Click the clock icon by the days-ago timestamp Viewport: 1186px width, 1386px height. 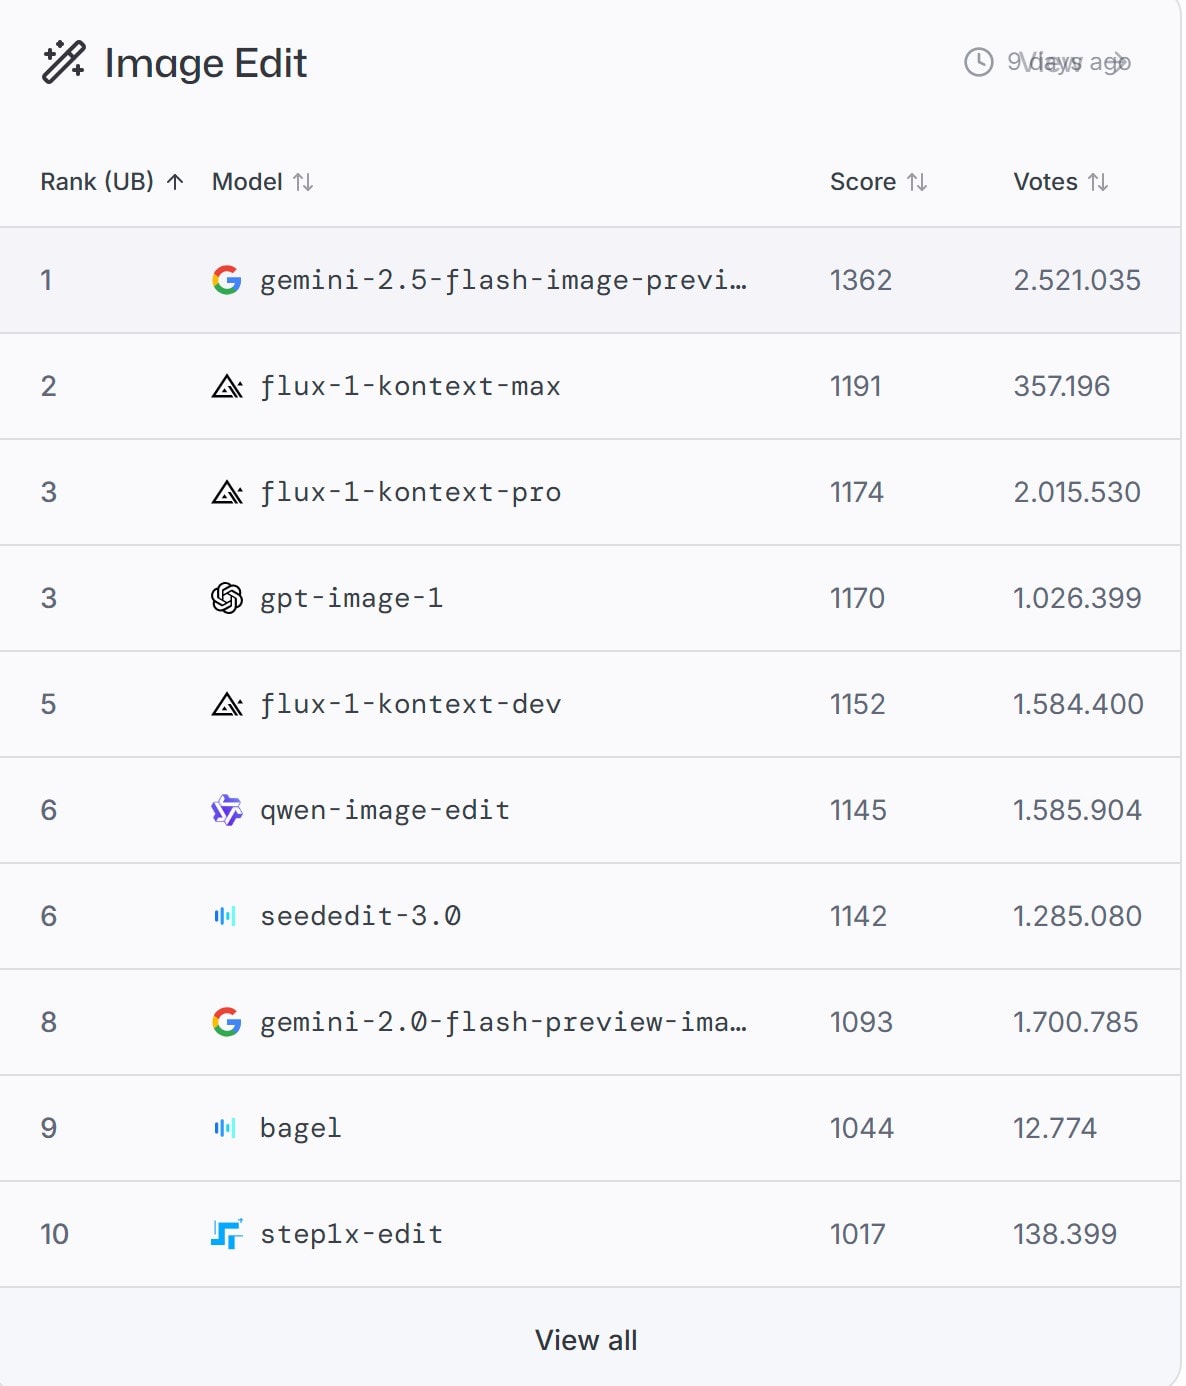(978, 62)
